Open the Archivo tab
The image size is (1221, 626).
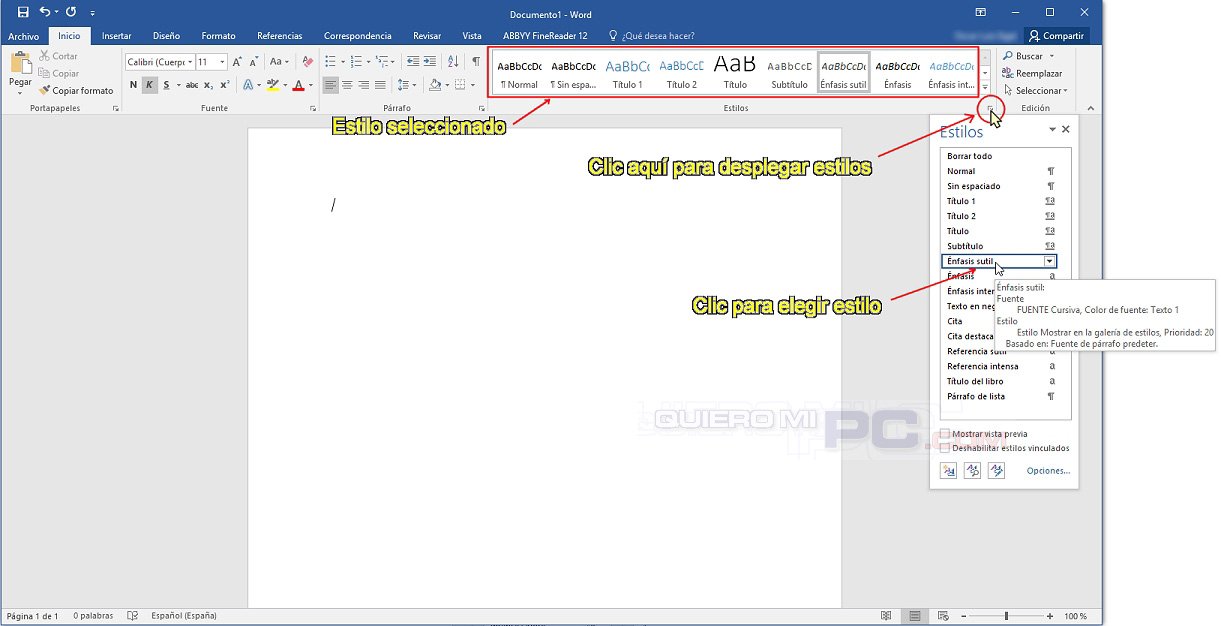pyautogui.click(x=24, y=36)
